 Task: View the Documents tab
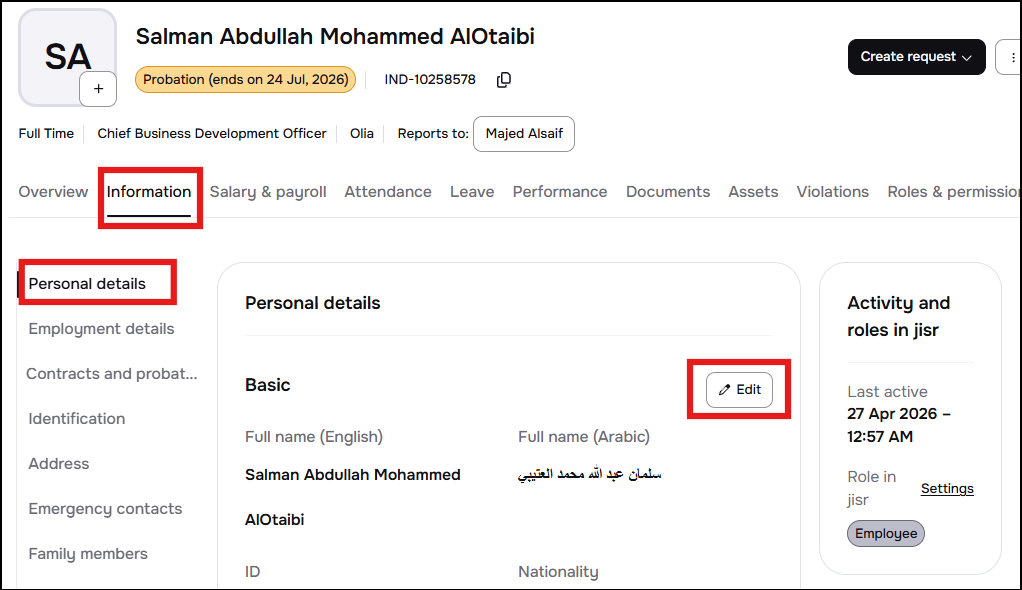(x=668, y=192)
